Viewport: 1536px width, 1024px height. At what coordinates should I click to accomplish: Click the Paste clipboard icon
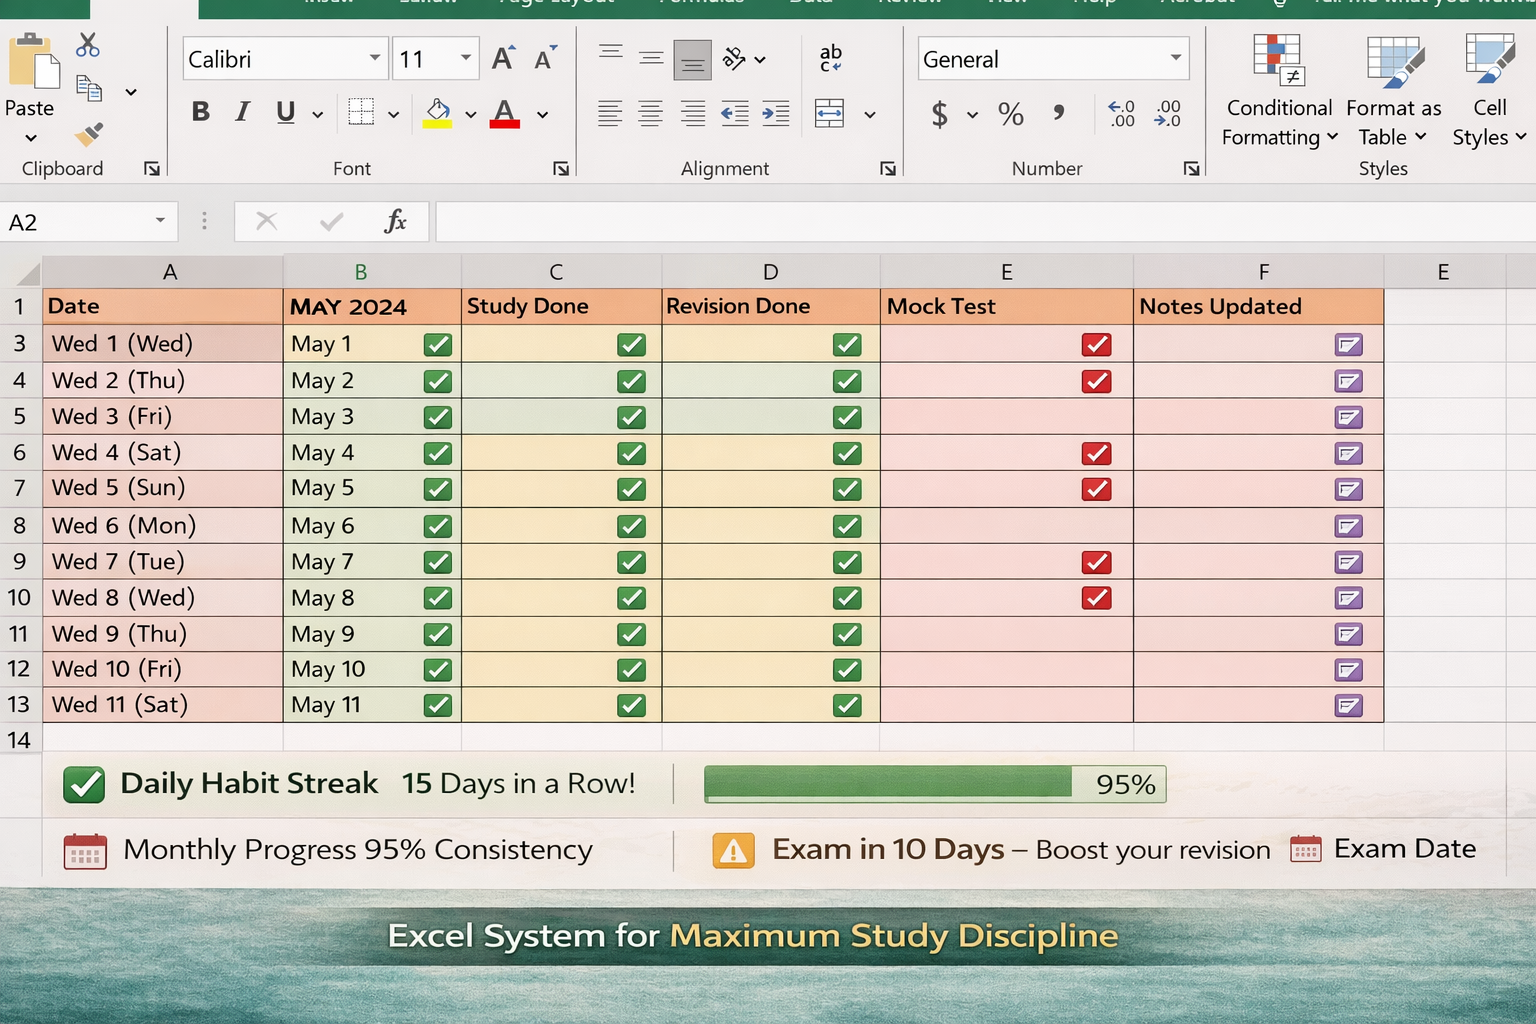[33, 61]
